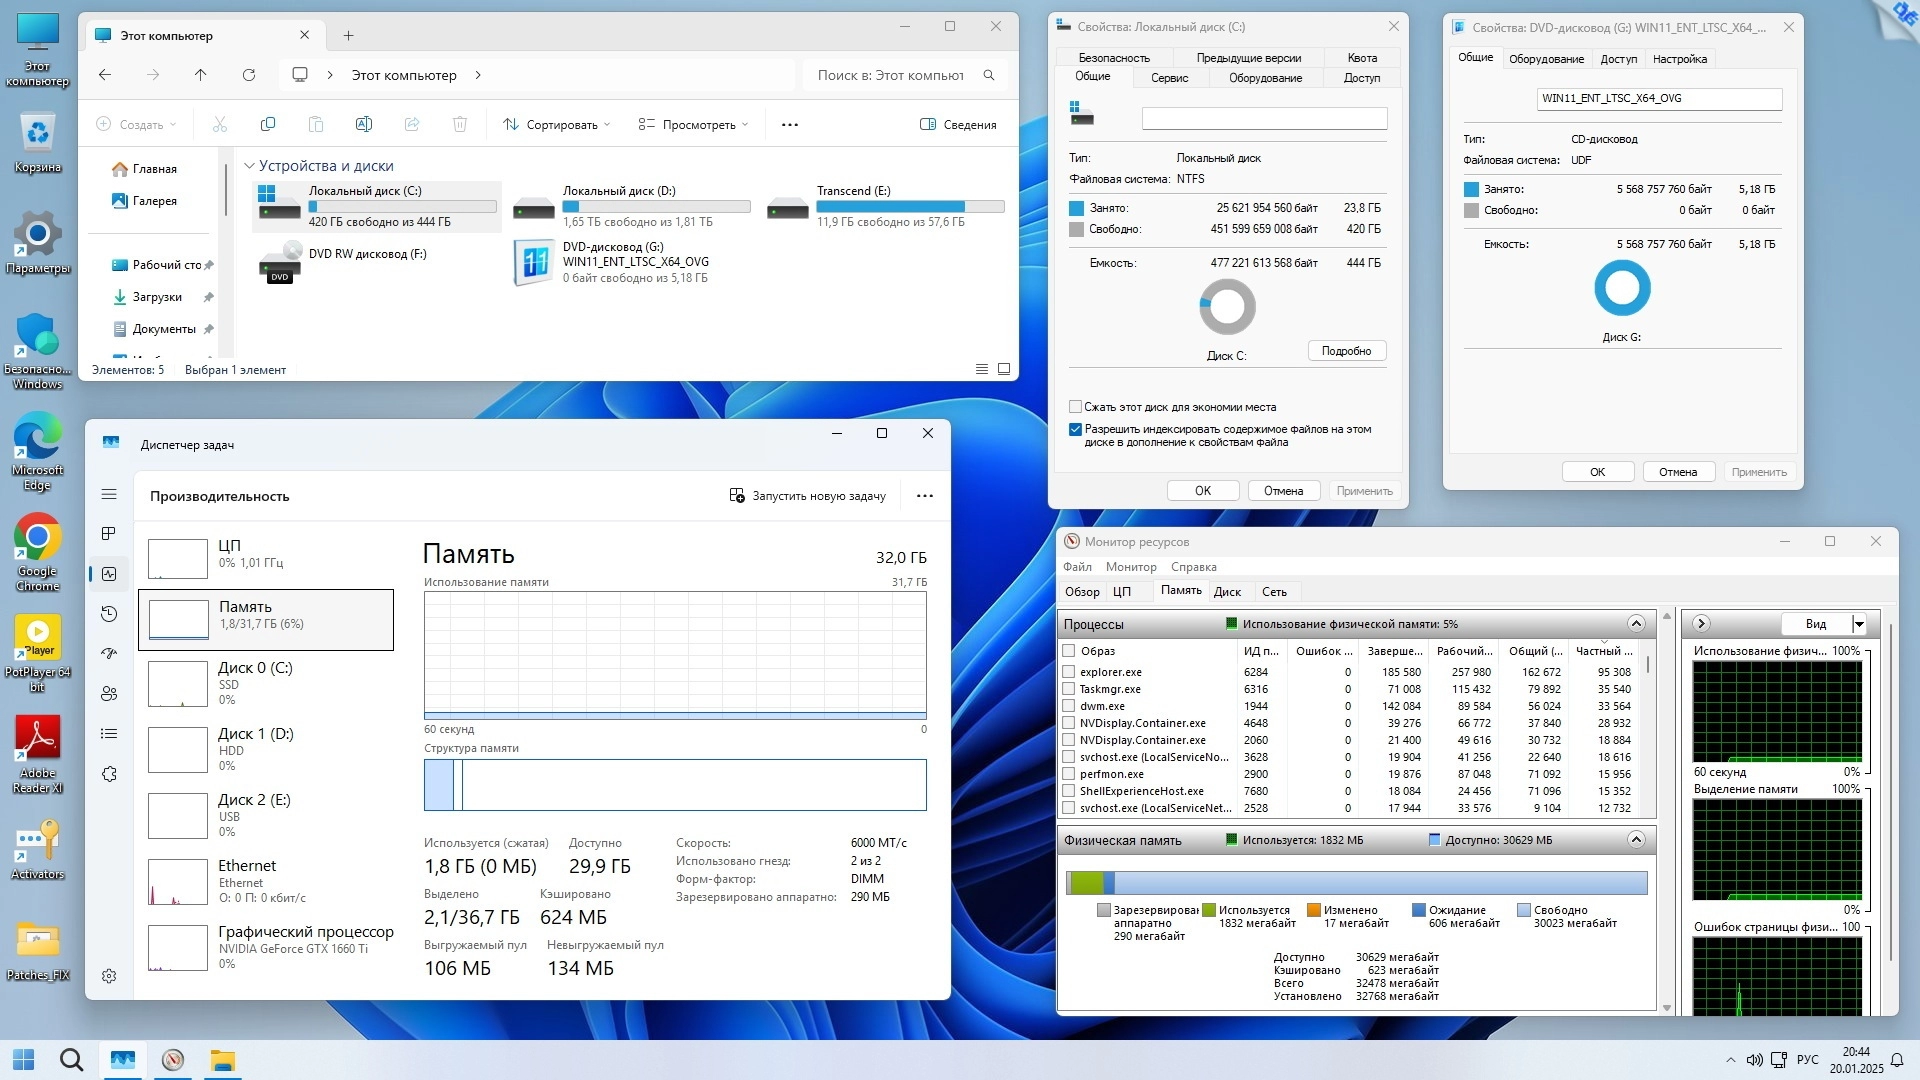Click the Подробно button in disk C properties
The width and height of the screenshot is (1920, 1080).
(x=1346, y=351)
